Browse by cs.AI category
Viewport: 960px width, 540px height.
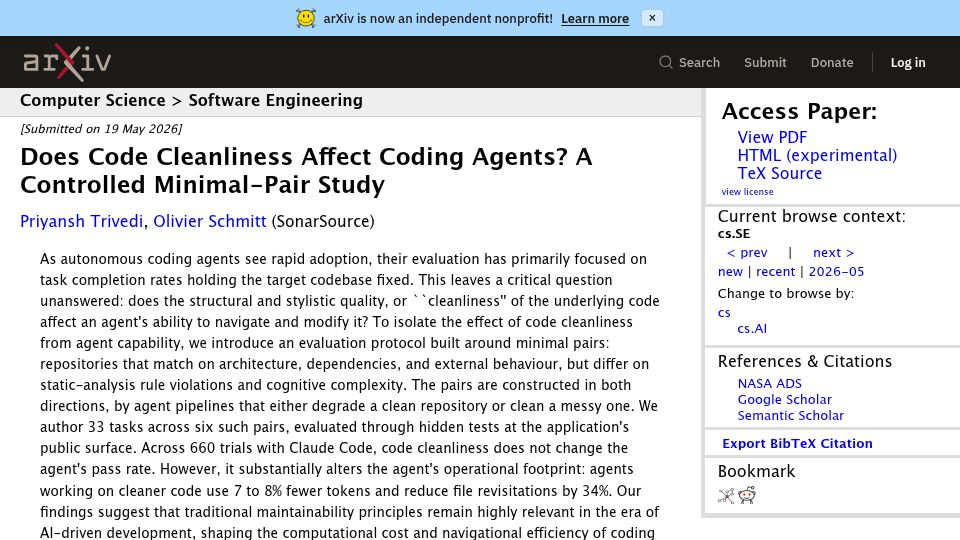pos(752,328)
